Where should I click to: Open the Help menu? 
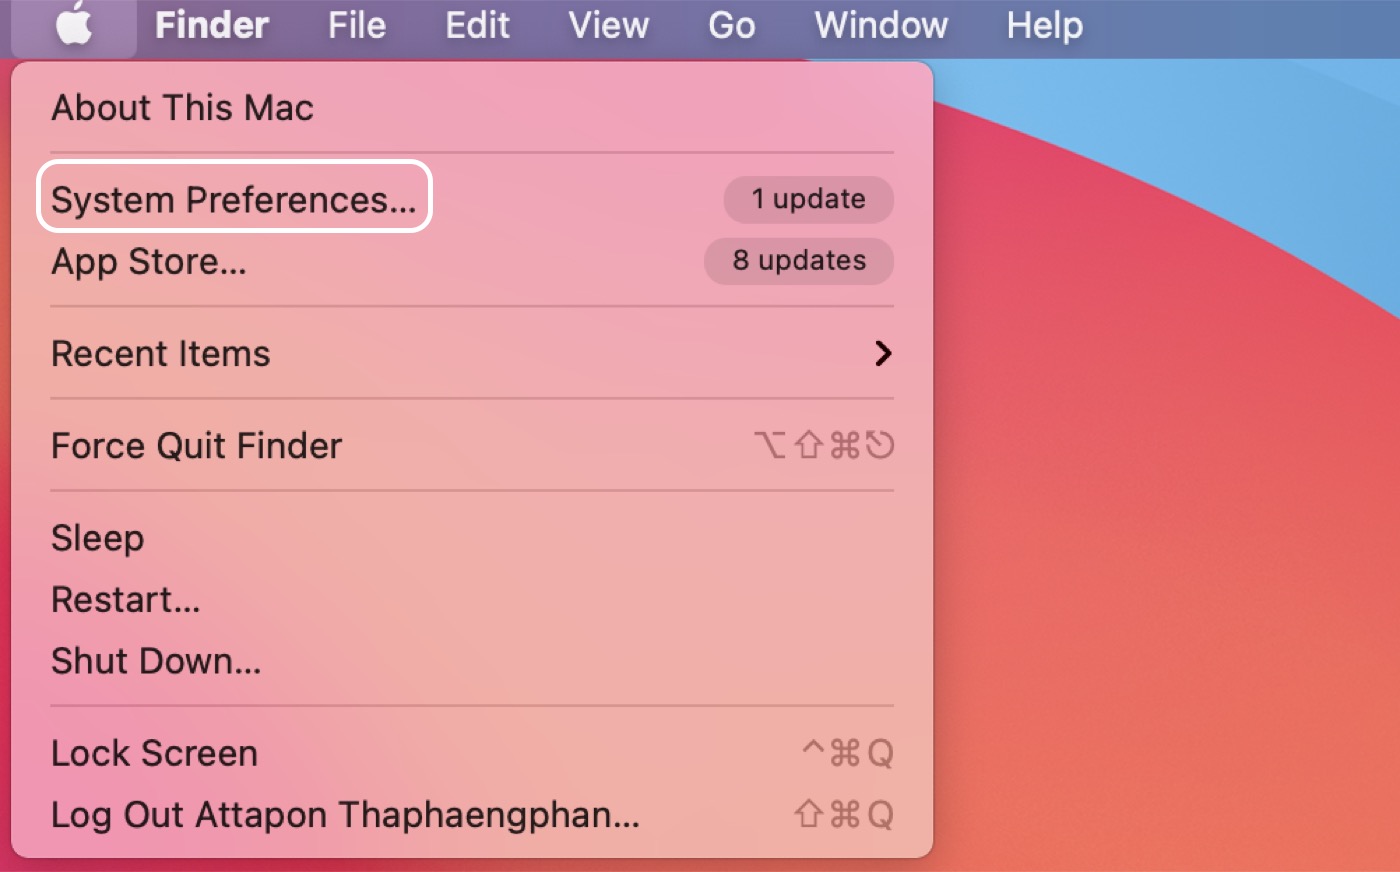pyautogui.click(x=1044, y=25)
